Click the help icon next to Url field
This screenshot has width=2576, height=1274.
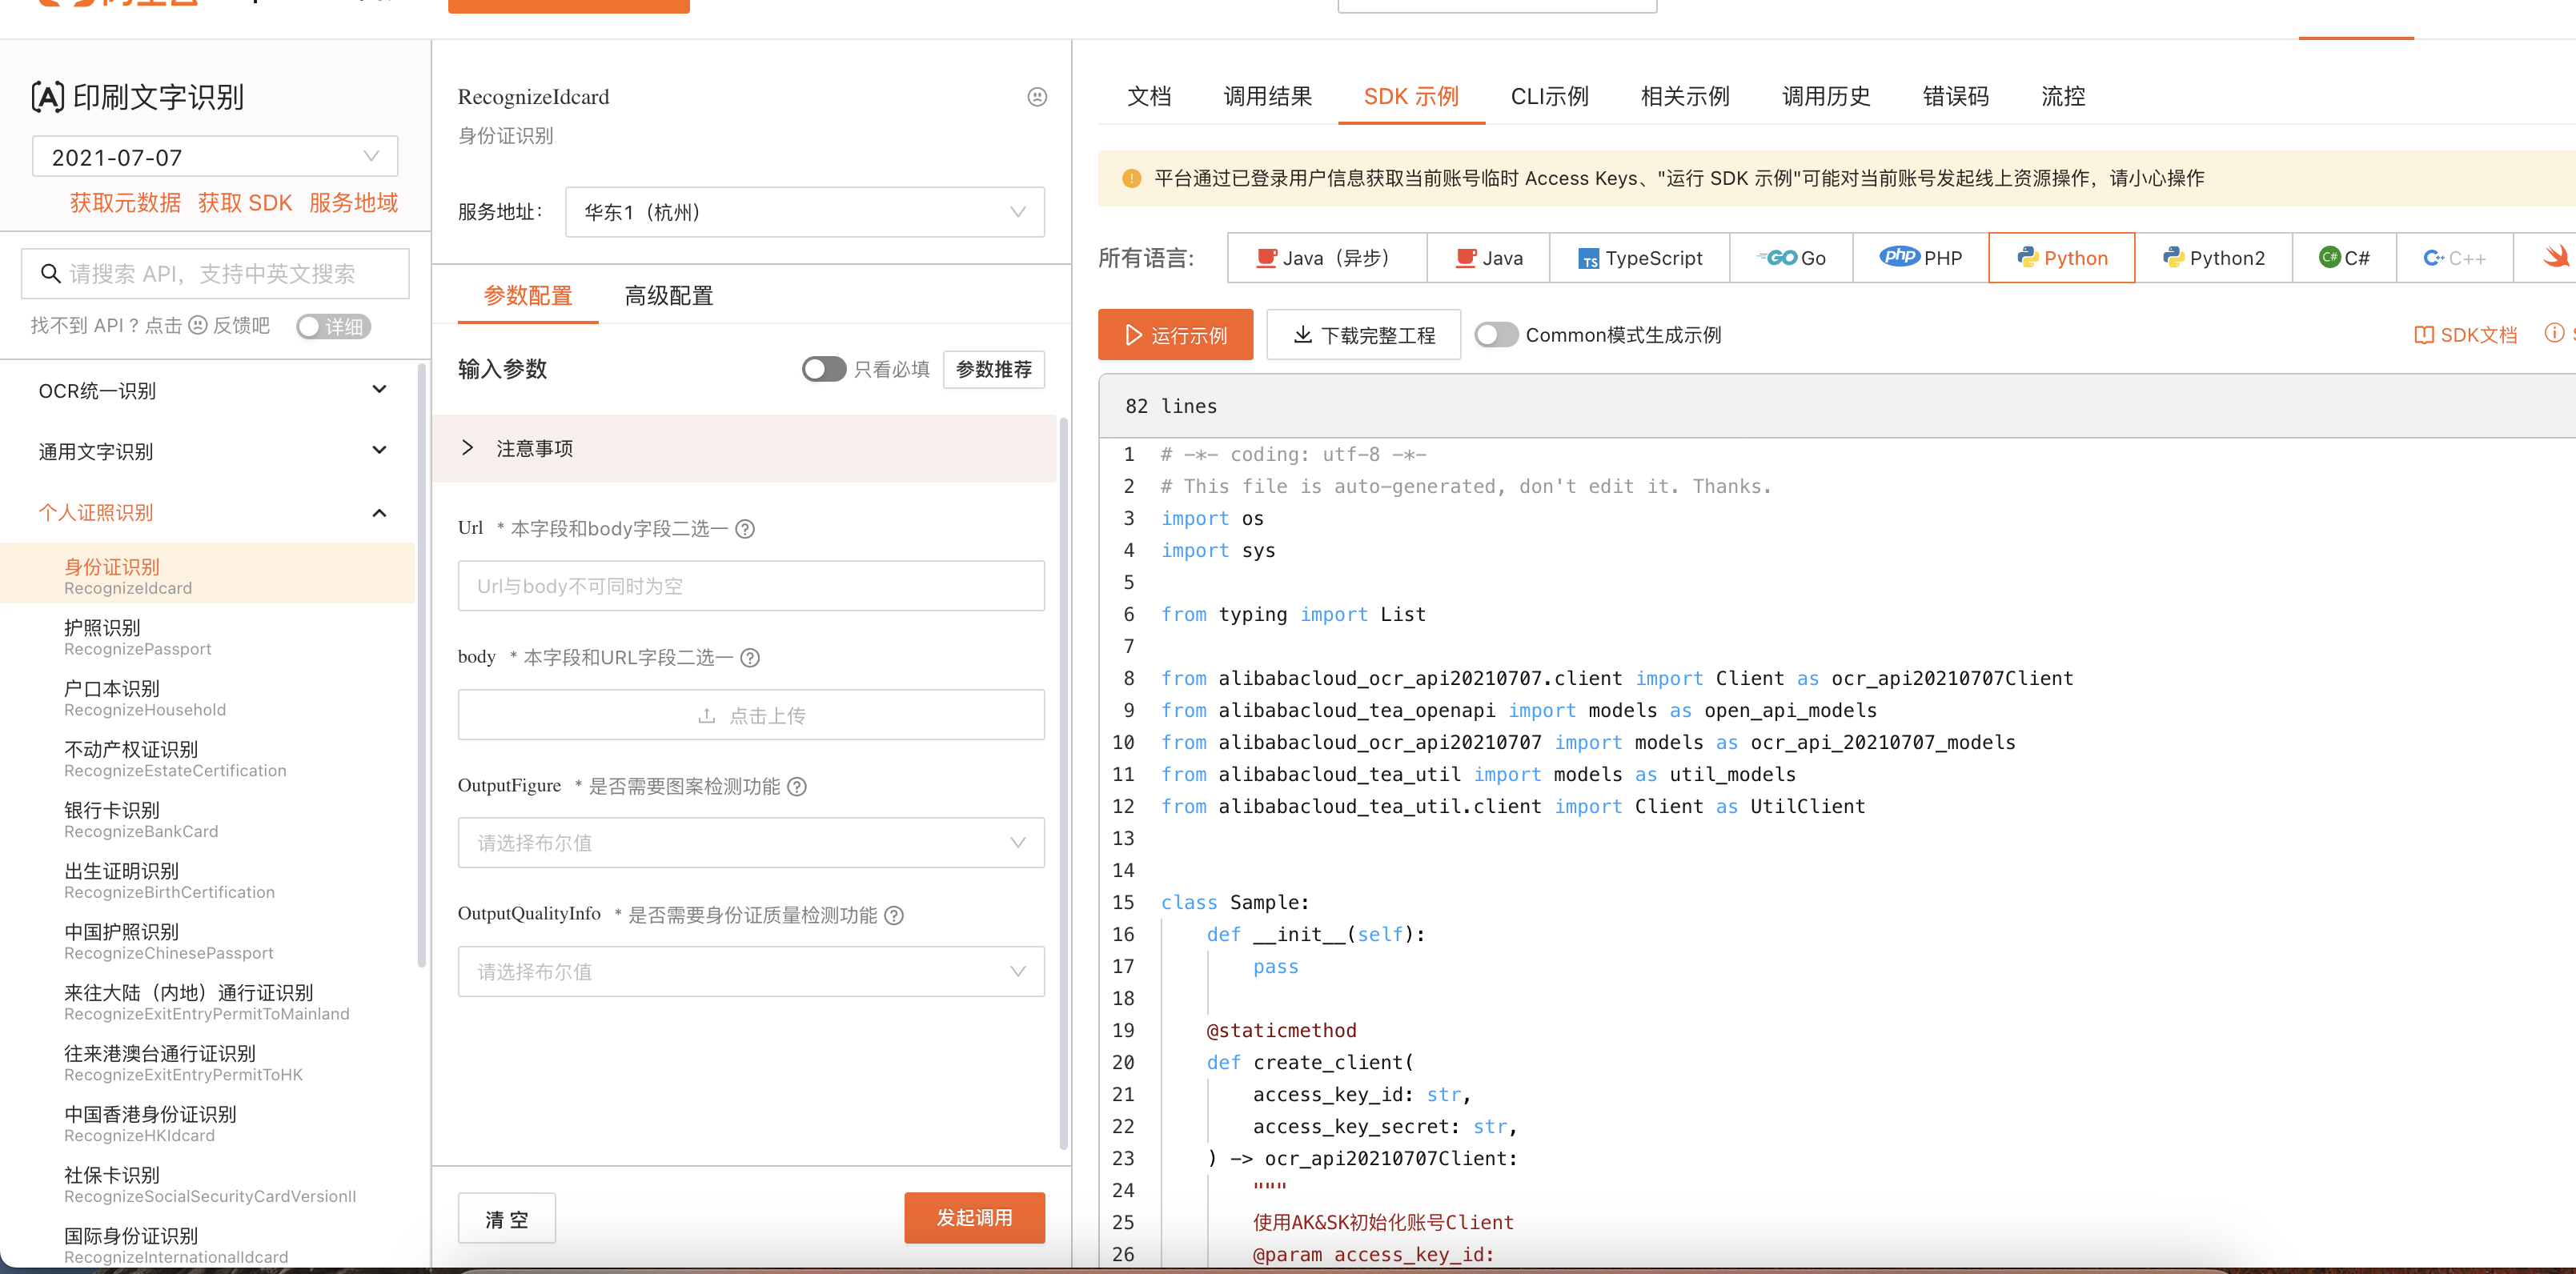coord(745,529)
